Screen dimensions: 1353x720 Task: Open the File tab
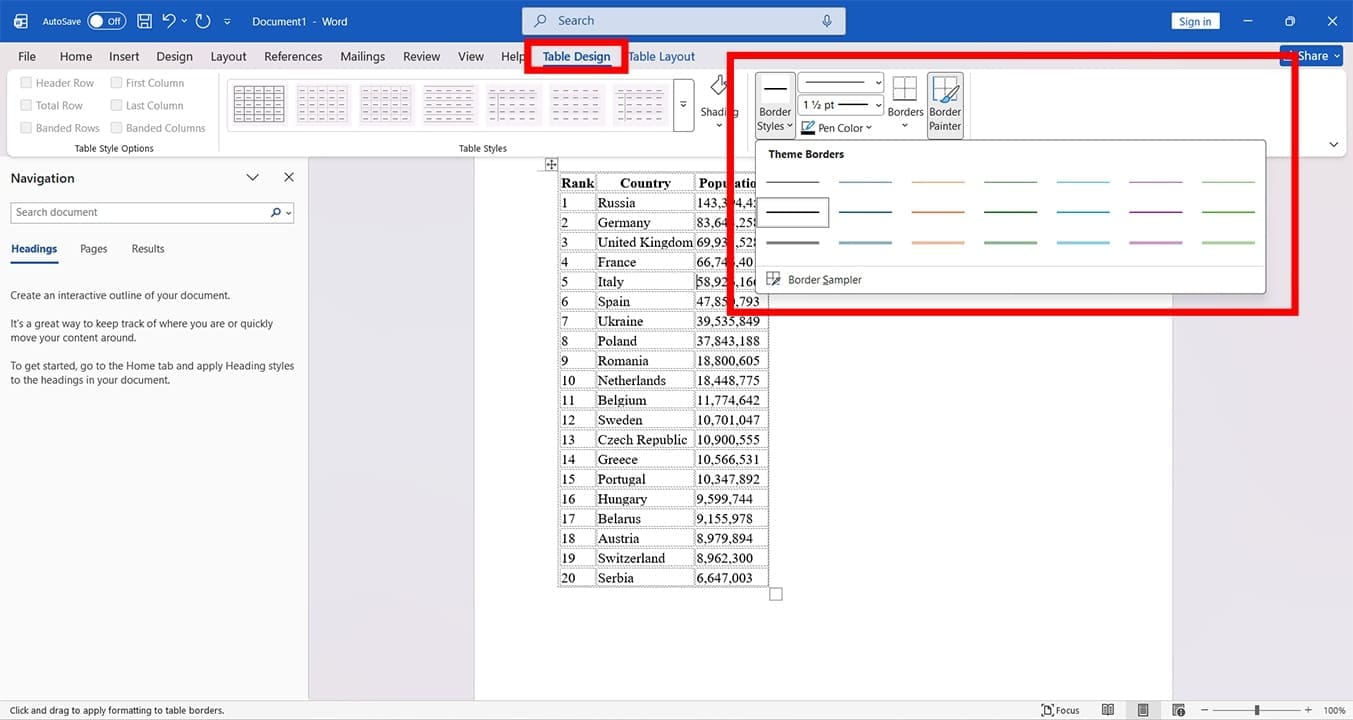point(27,57)
